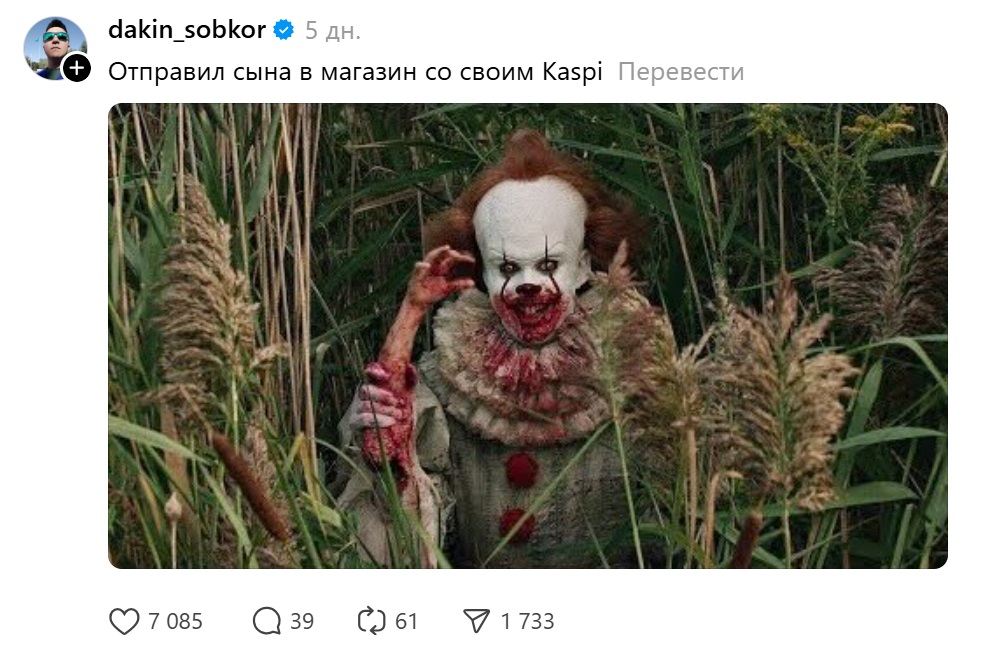Share the post with the paper plane icon
Screen dimensions: 991x653
click(477, 621)
